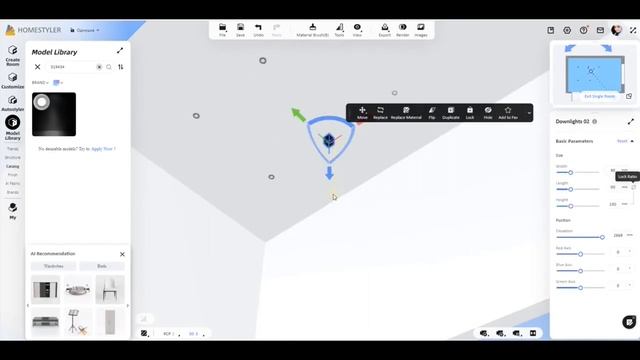
Task: Select second tab in AI Recommendation
Action: click(102, 266)
